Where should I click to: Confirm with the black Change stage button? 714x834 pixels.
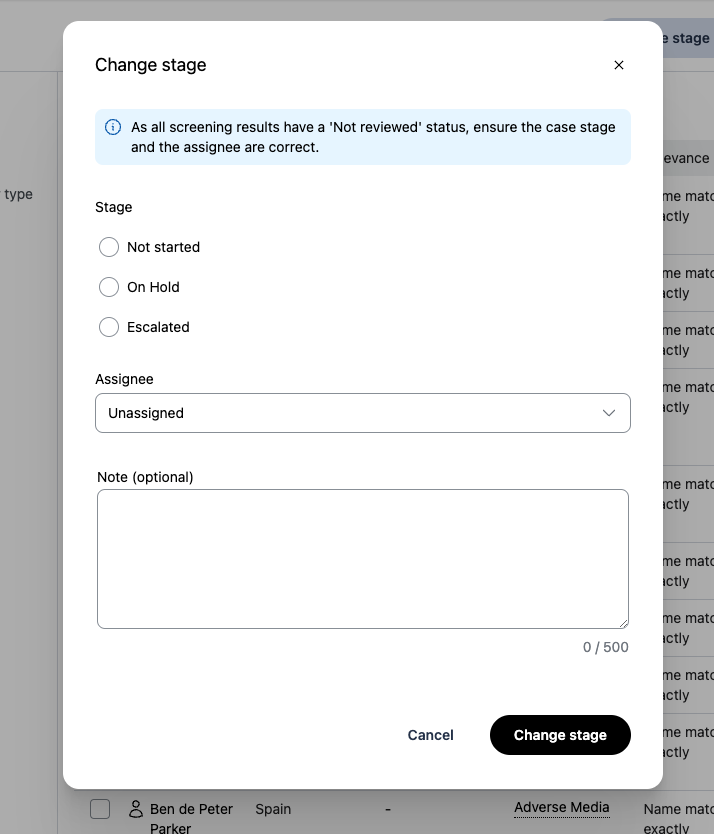560,735
